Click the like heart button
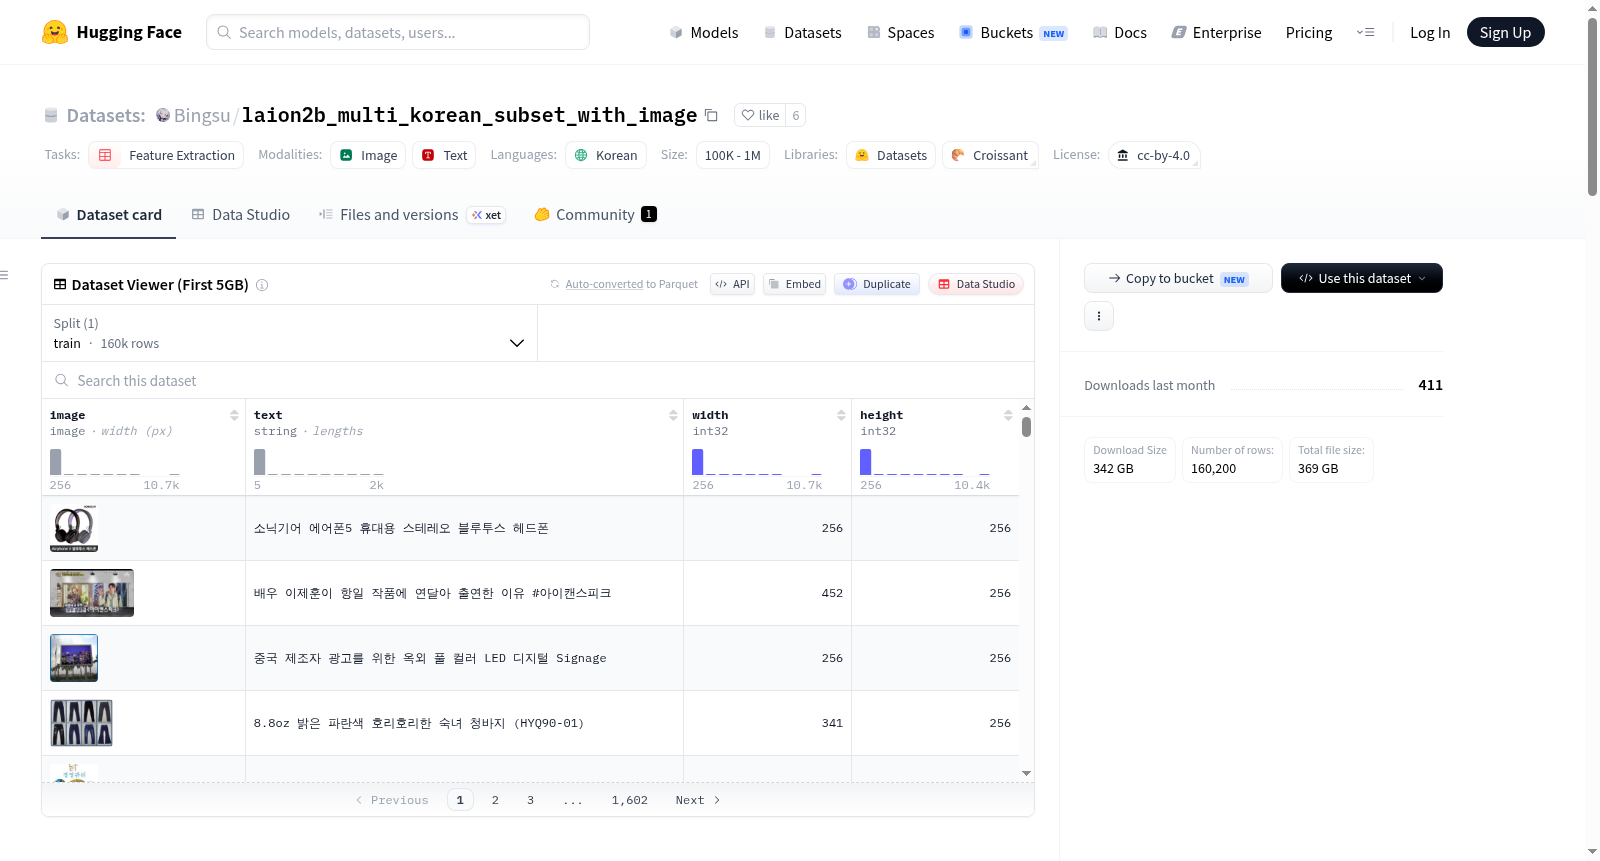 [760, 115]
